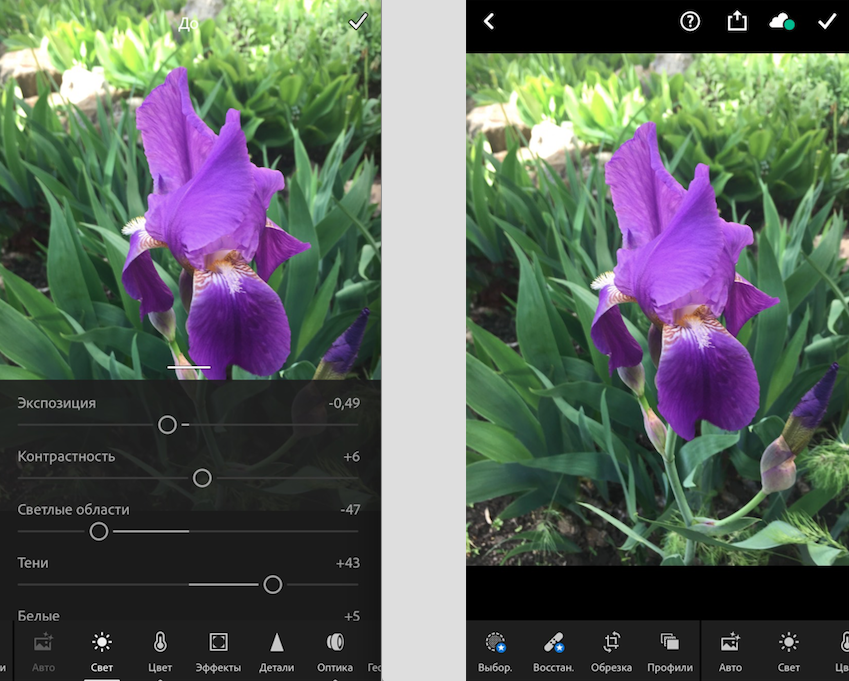Go back using the arrow button
The height and width of the screenshot is (681, 849).
[x=488, y=20]
